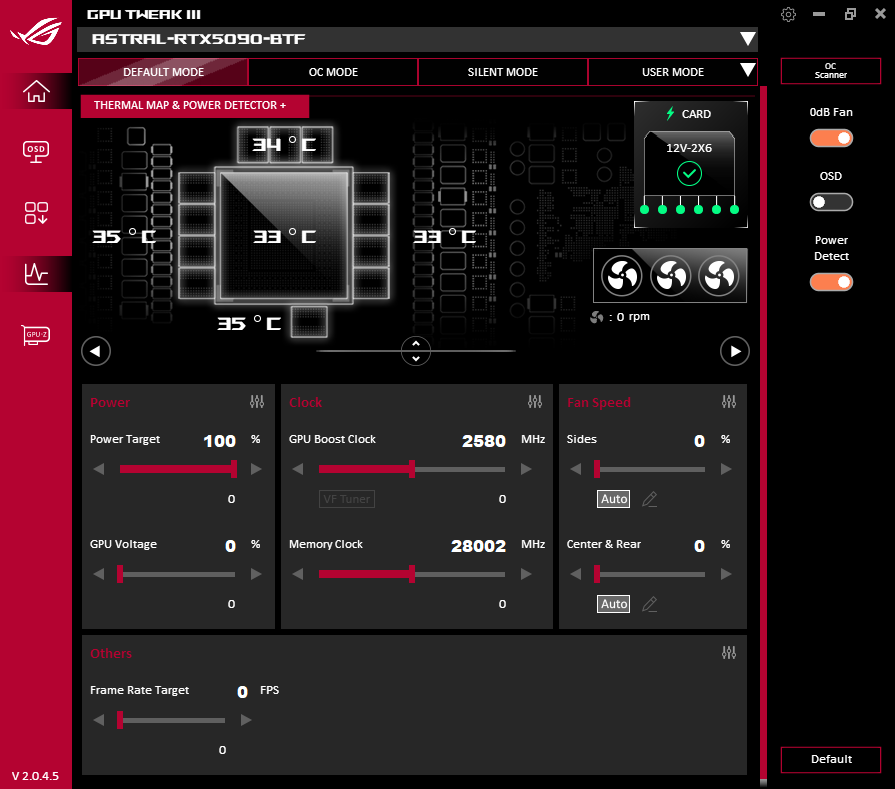Screen dimensions: 895x789
Task: Click the ROG logo
Action: [x=36, y=31]
